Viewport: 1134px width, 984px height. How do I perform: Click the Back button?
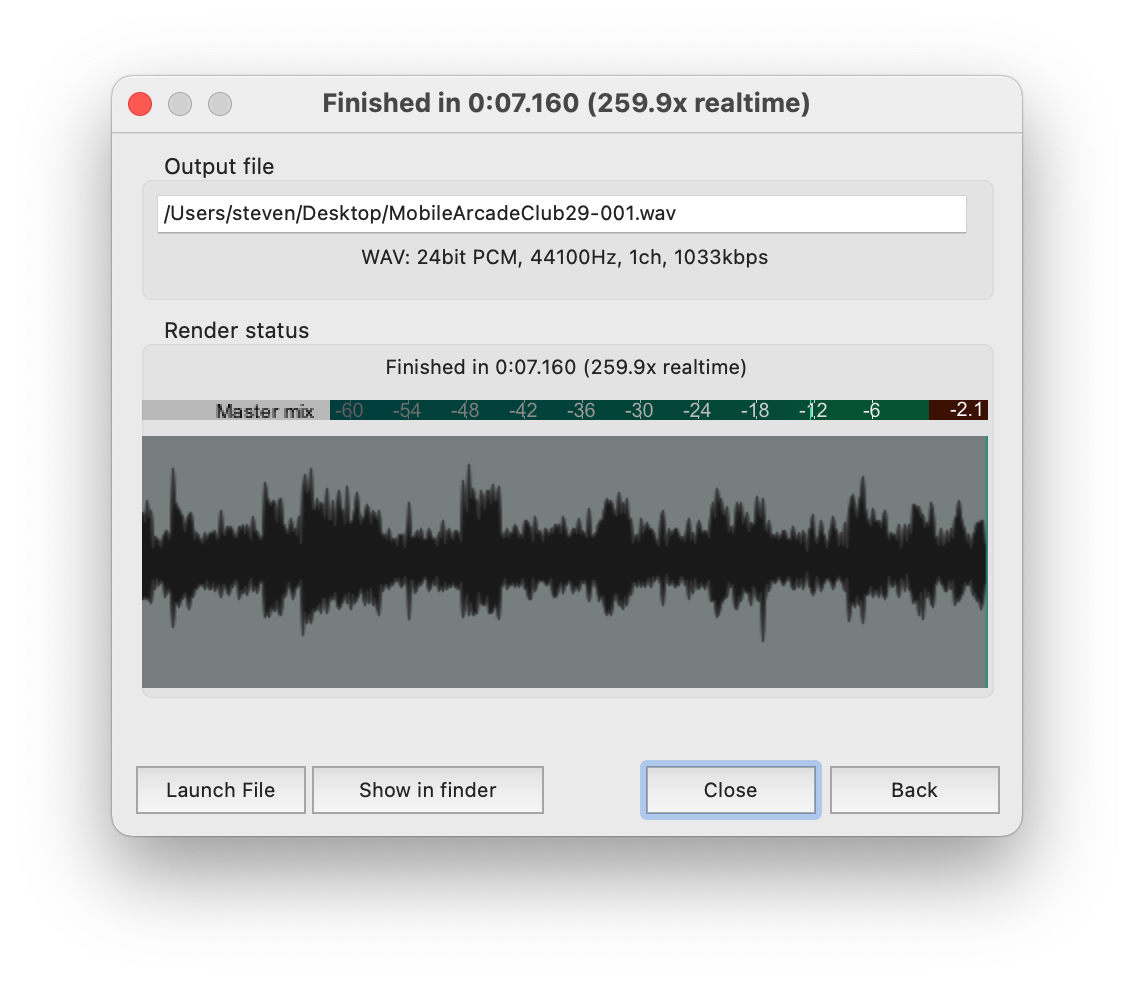[913, 789]
